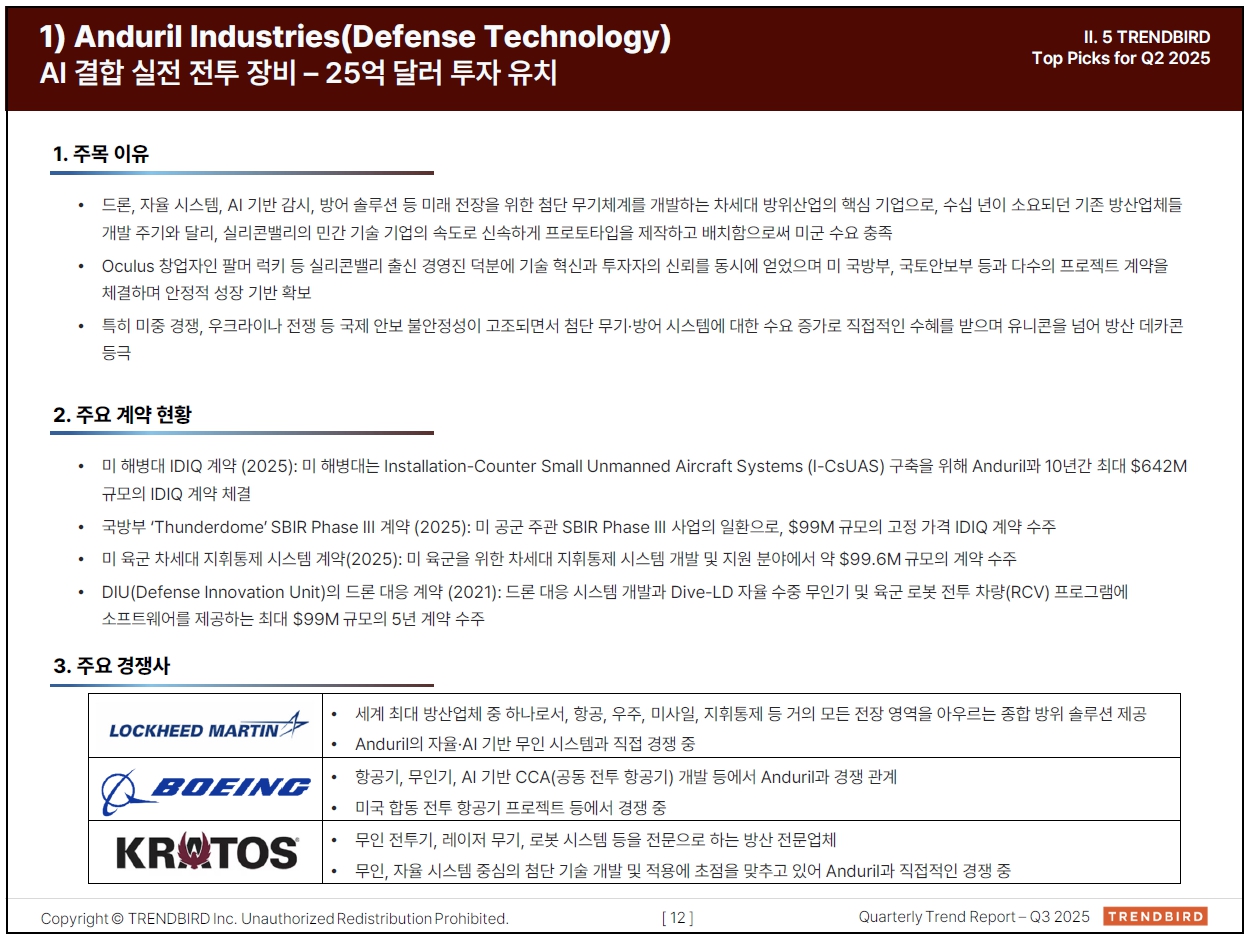The height and width of the screenshot is (944, 1253).
Task: Click the bullet "미 육군 차세대 지휘통제 시스템 계약(2025)"
Action: (x=559, y=558)
